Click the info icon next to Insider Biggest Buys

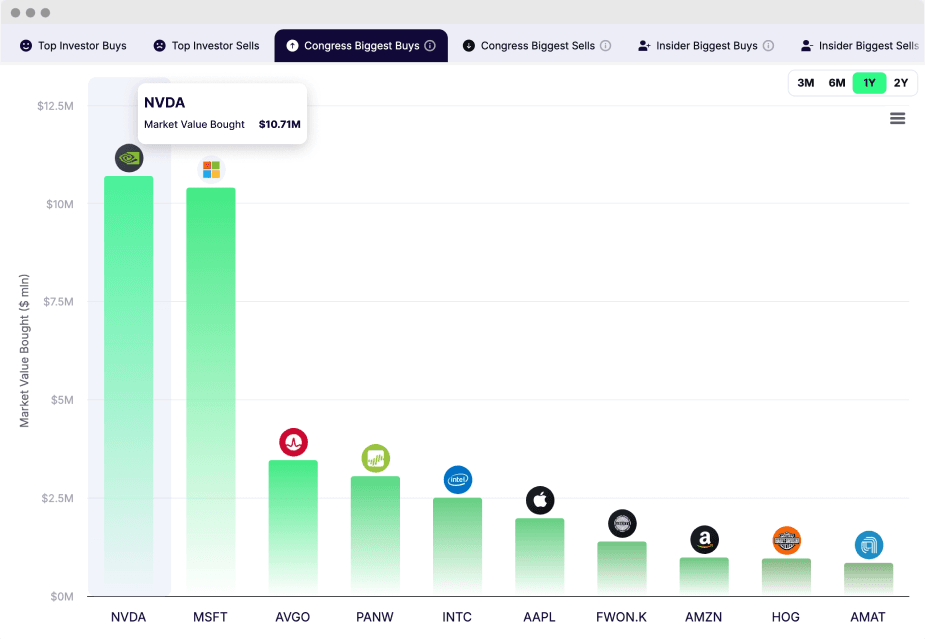(768, 45)
